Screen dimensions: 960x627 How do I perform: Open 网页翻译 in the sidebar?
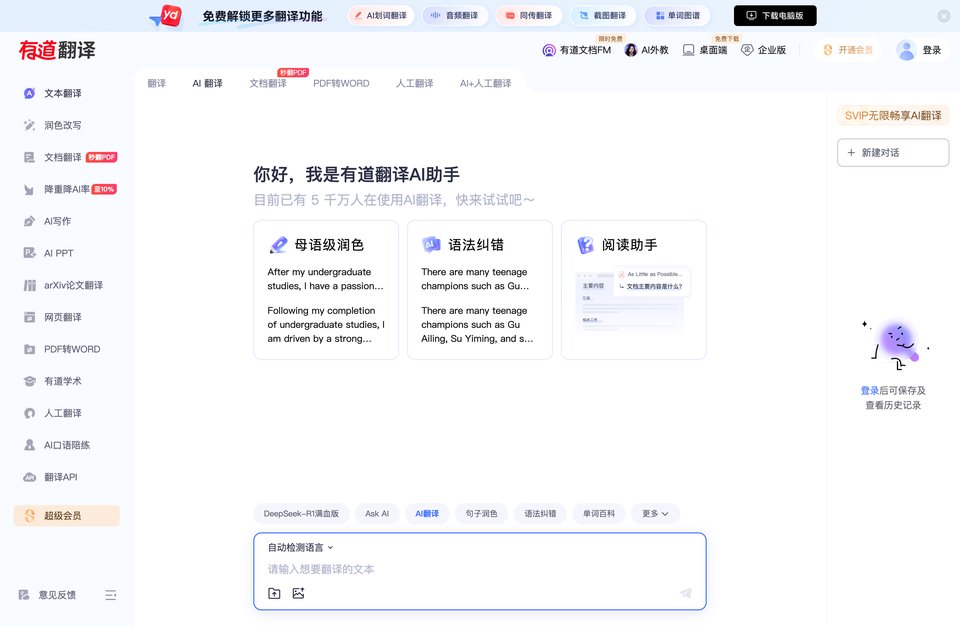pyautogui.click(x=53, y=317)
